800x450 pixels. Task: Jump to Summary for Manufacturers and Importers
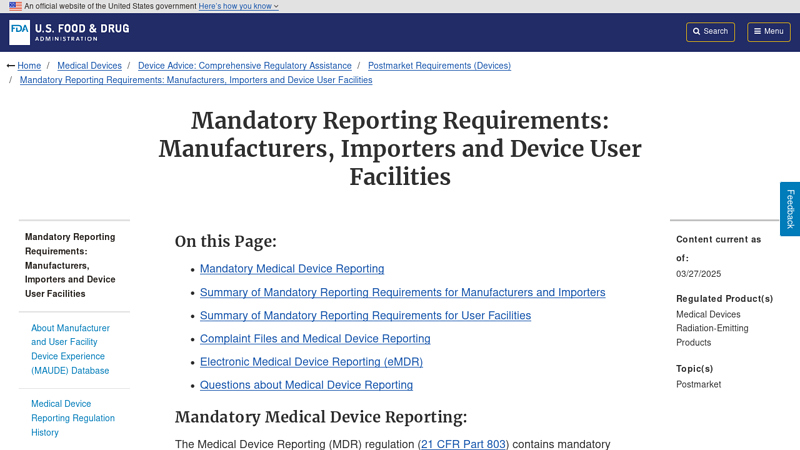pos(403,292)
